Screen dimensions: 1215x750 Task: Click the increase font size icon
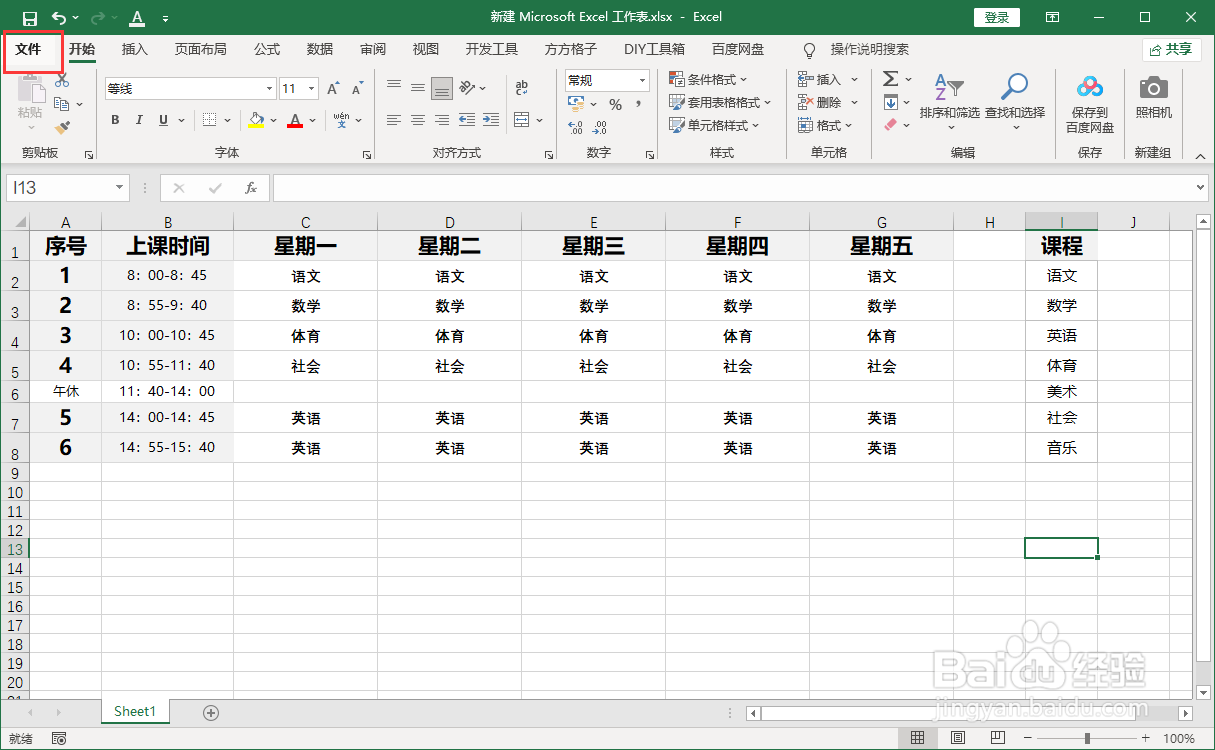pos(331,88)
